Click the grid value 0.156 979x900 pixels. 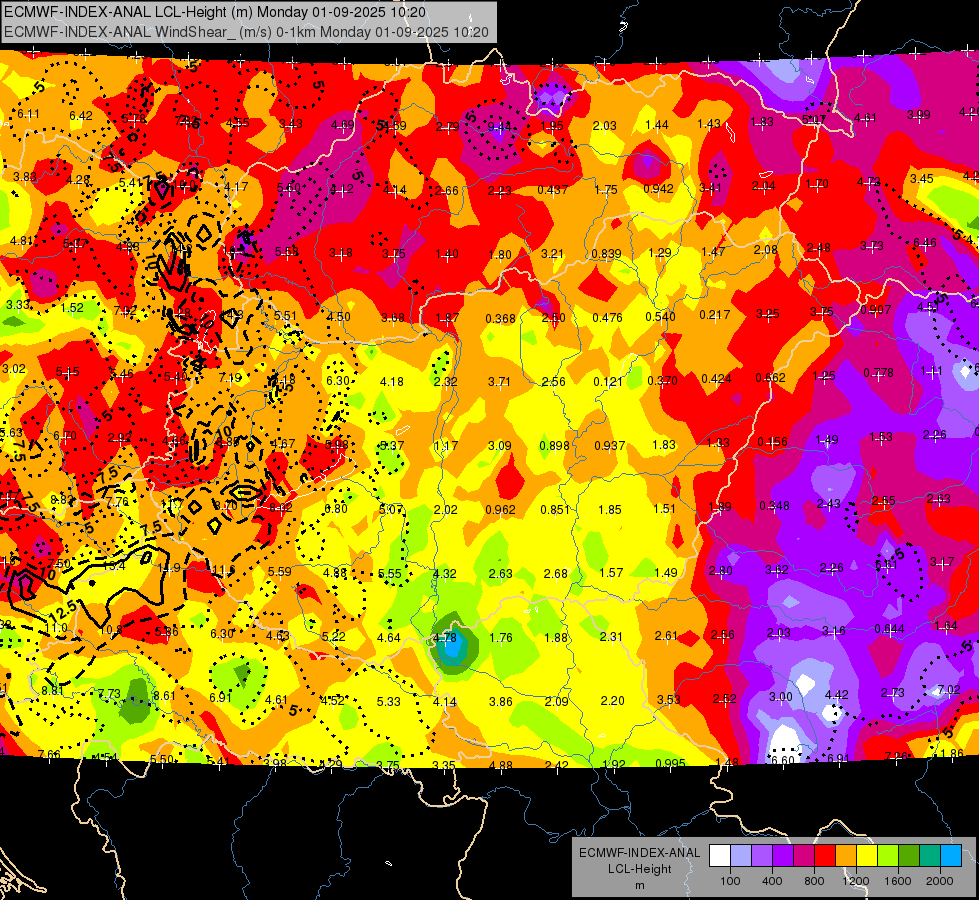[x=772, y=442]
